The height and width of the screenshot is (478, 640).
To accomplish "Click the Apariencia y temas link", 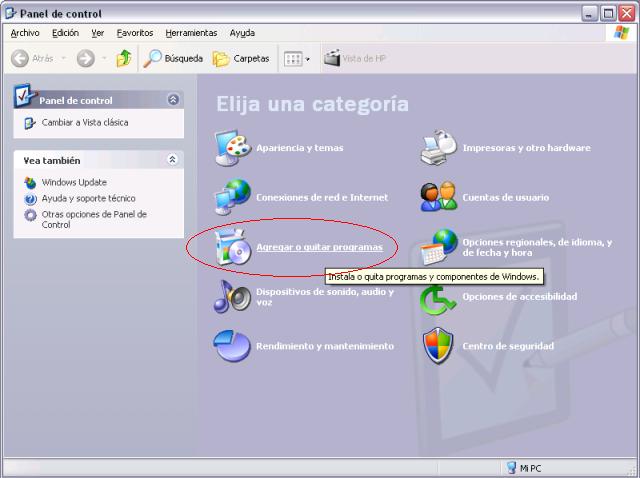I will coord(300,148).
